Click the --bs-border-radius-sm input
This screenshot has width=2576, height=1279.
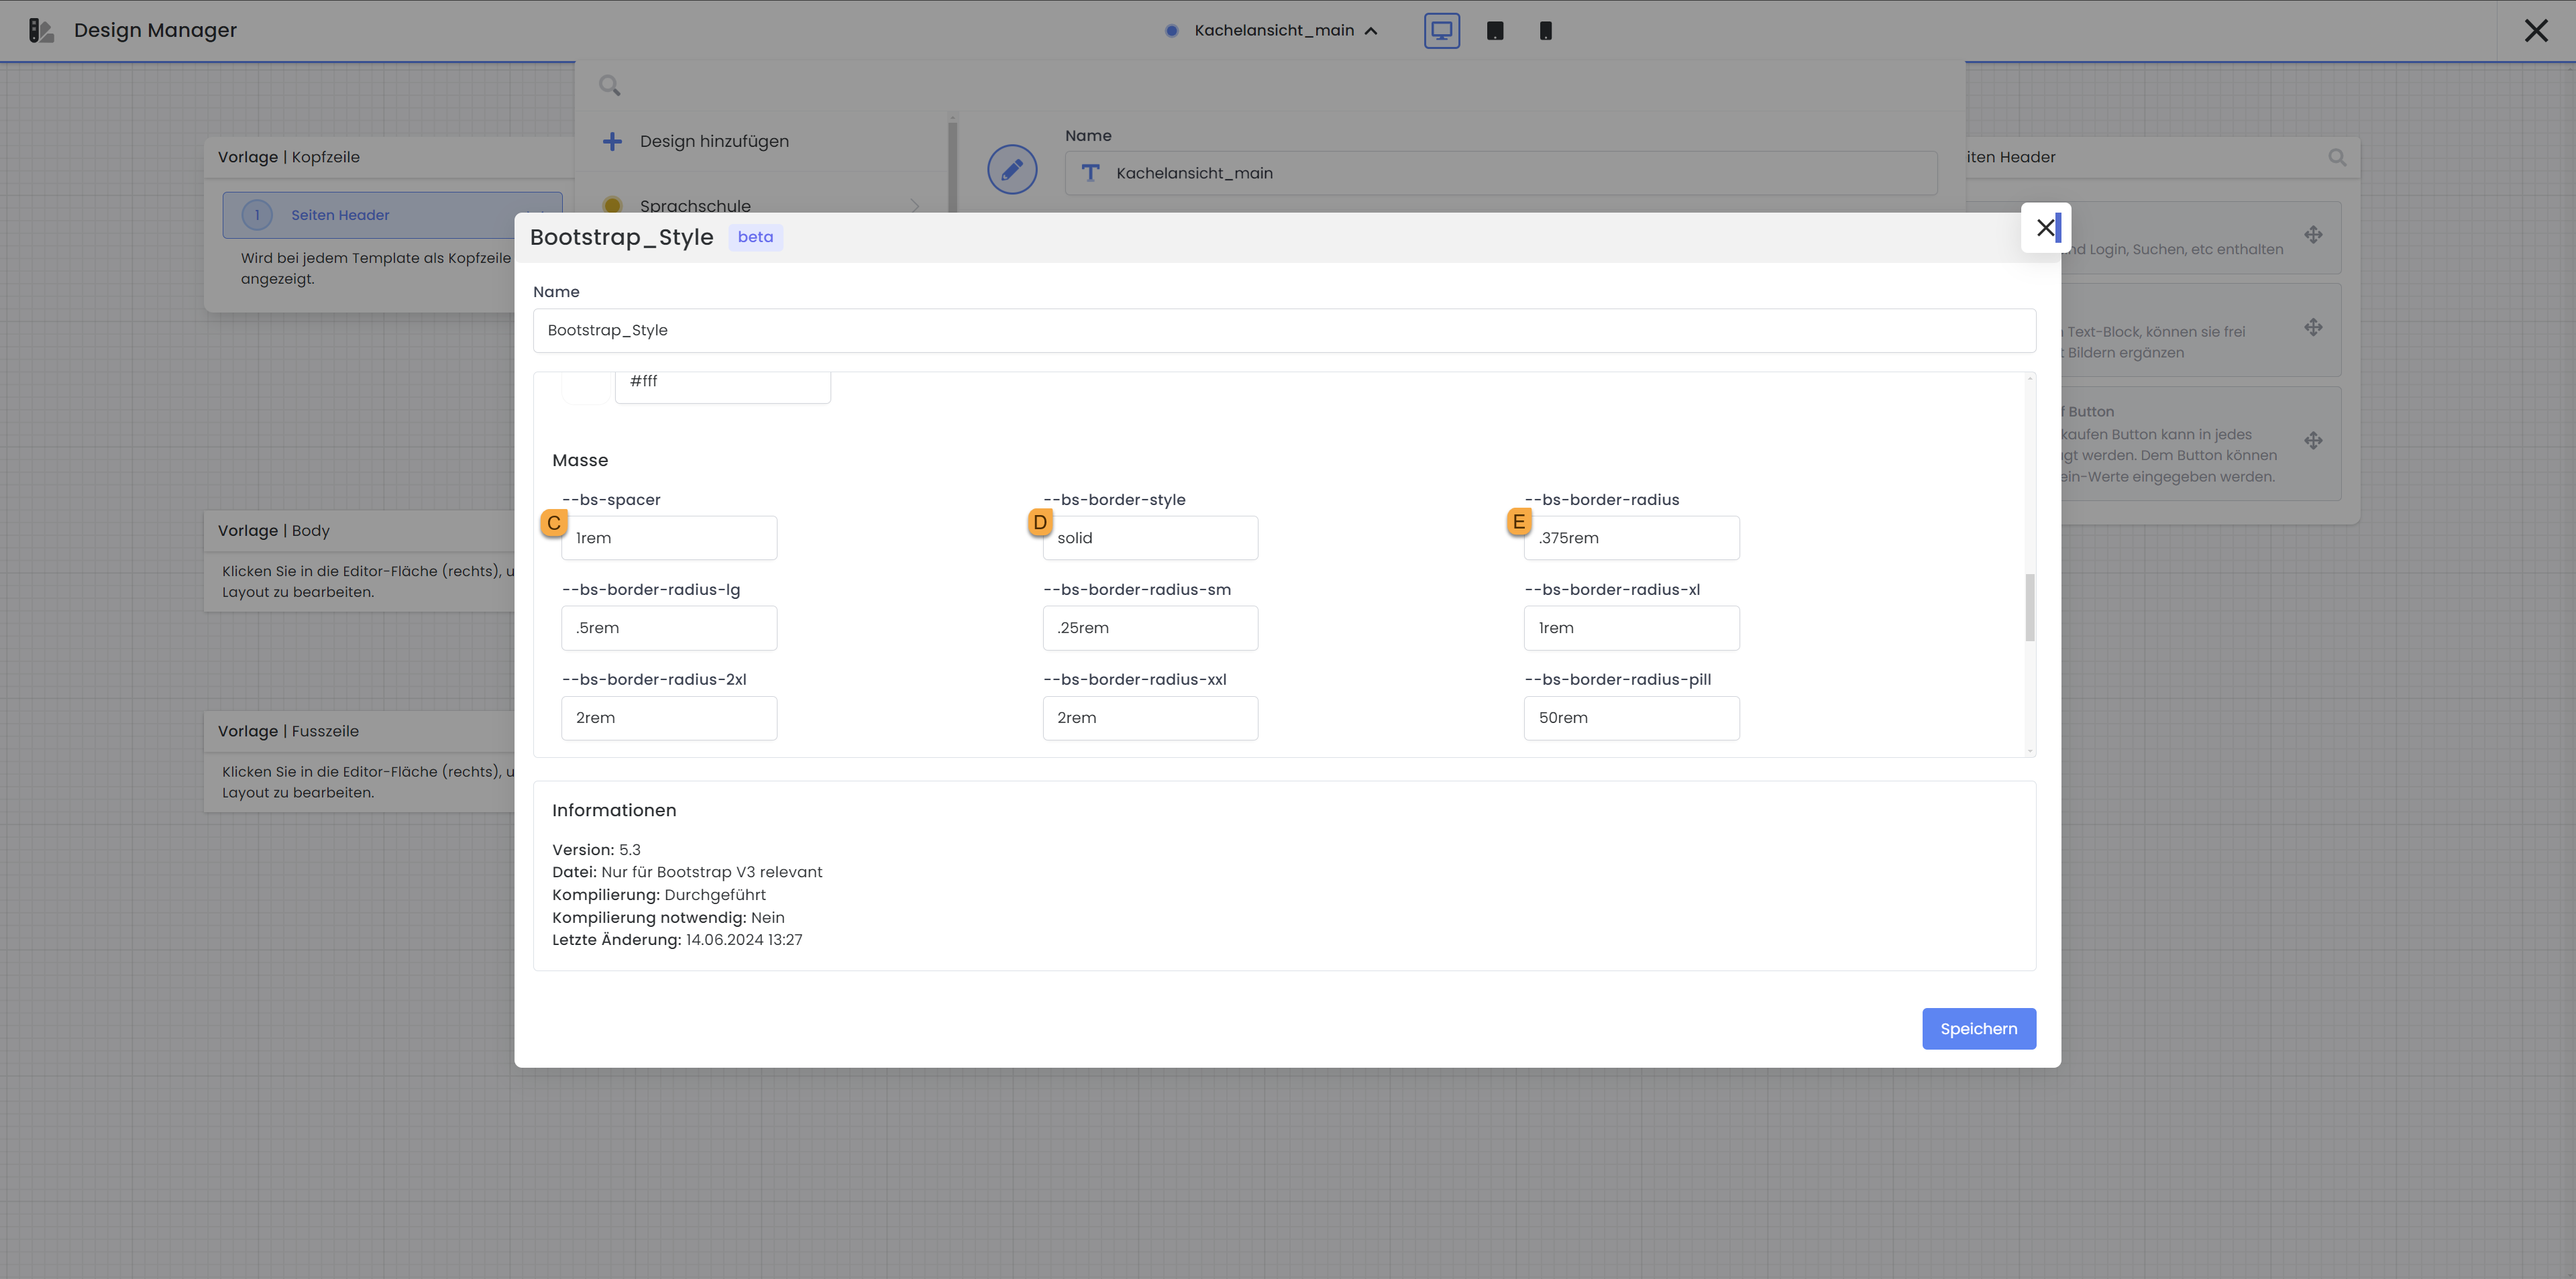1150,628
